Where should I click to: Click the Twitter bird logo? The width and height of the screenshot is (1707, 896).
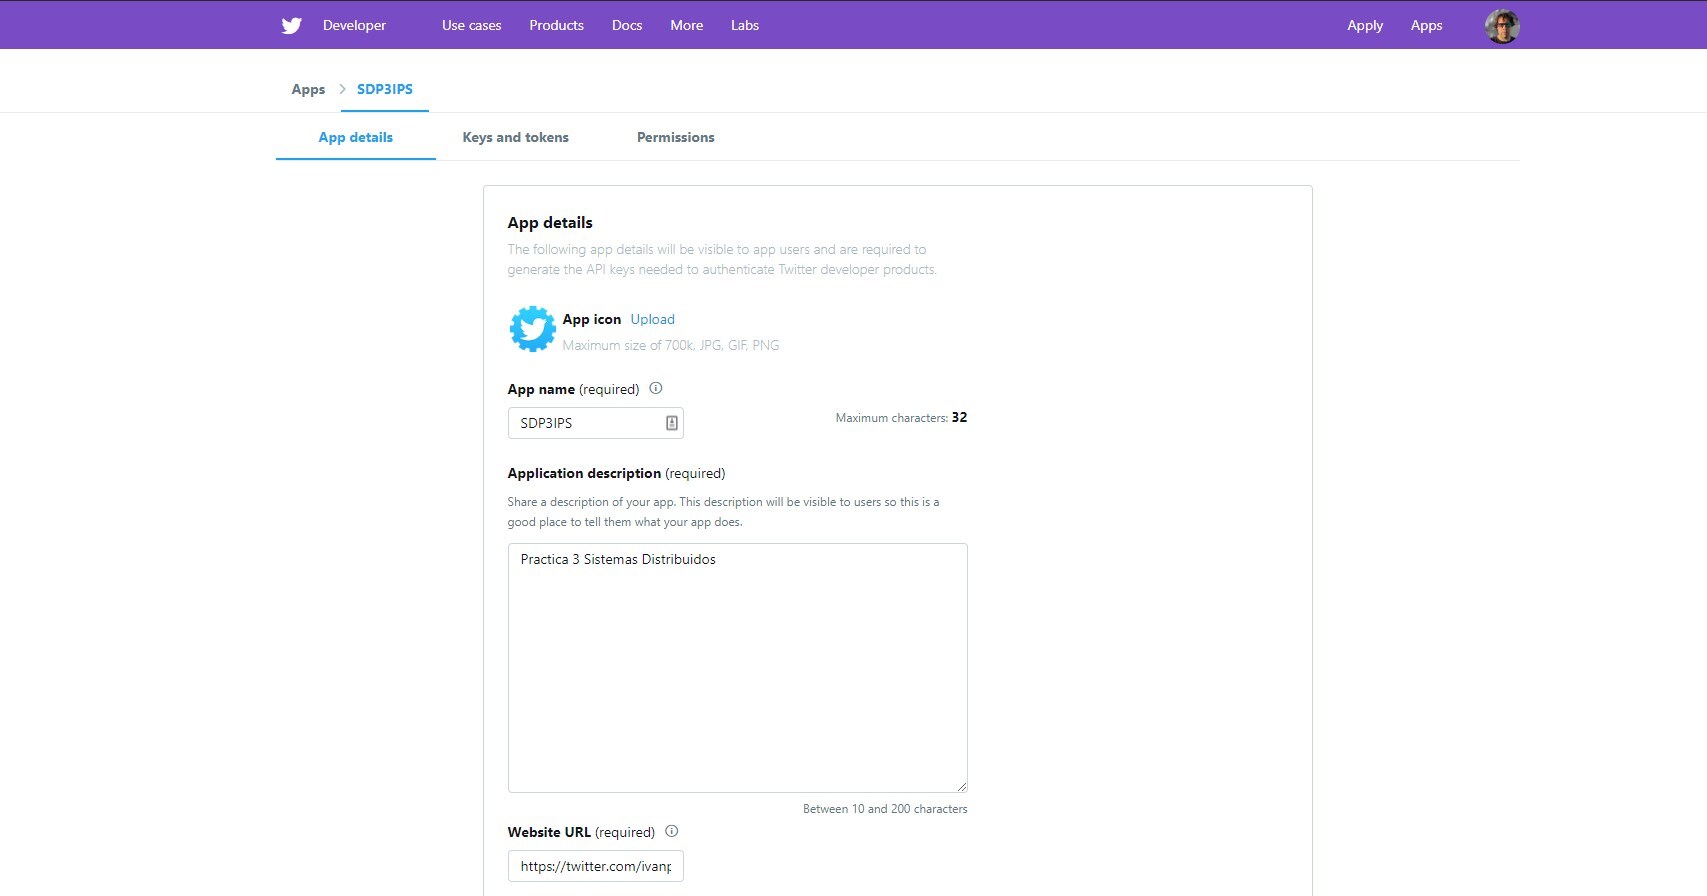point(291,25)
